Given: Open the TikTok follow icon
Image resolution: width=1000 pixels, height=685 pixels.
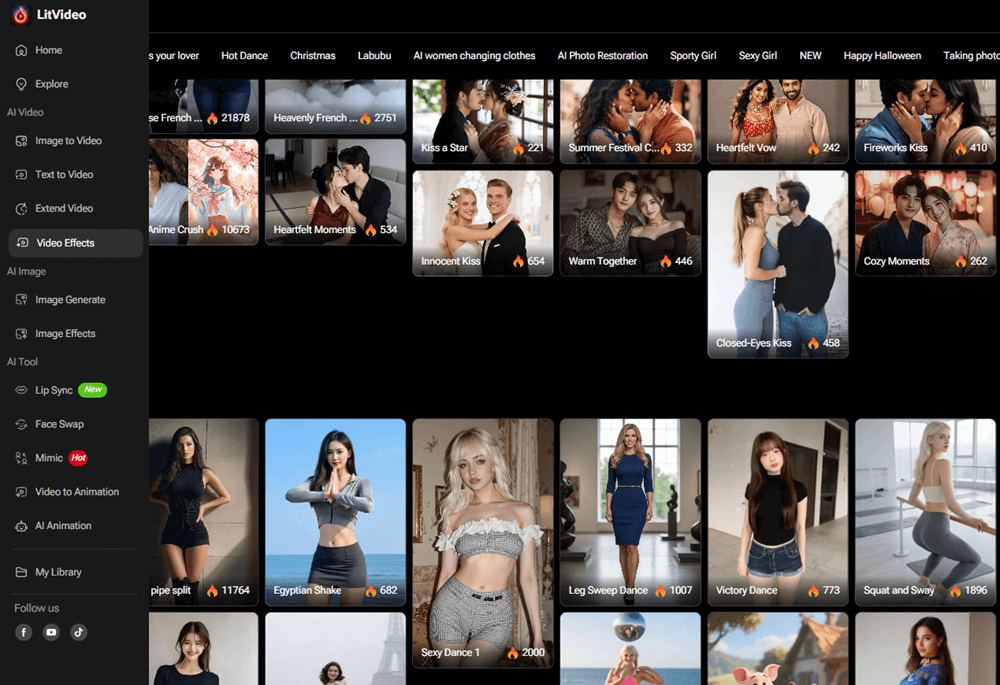Looking at the screenshot, I should 78,632.
